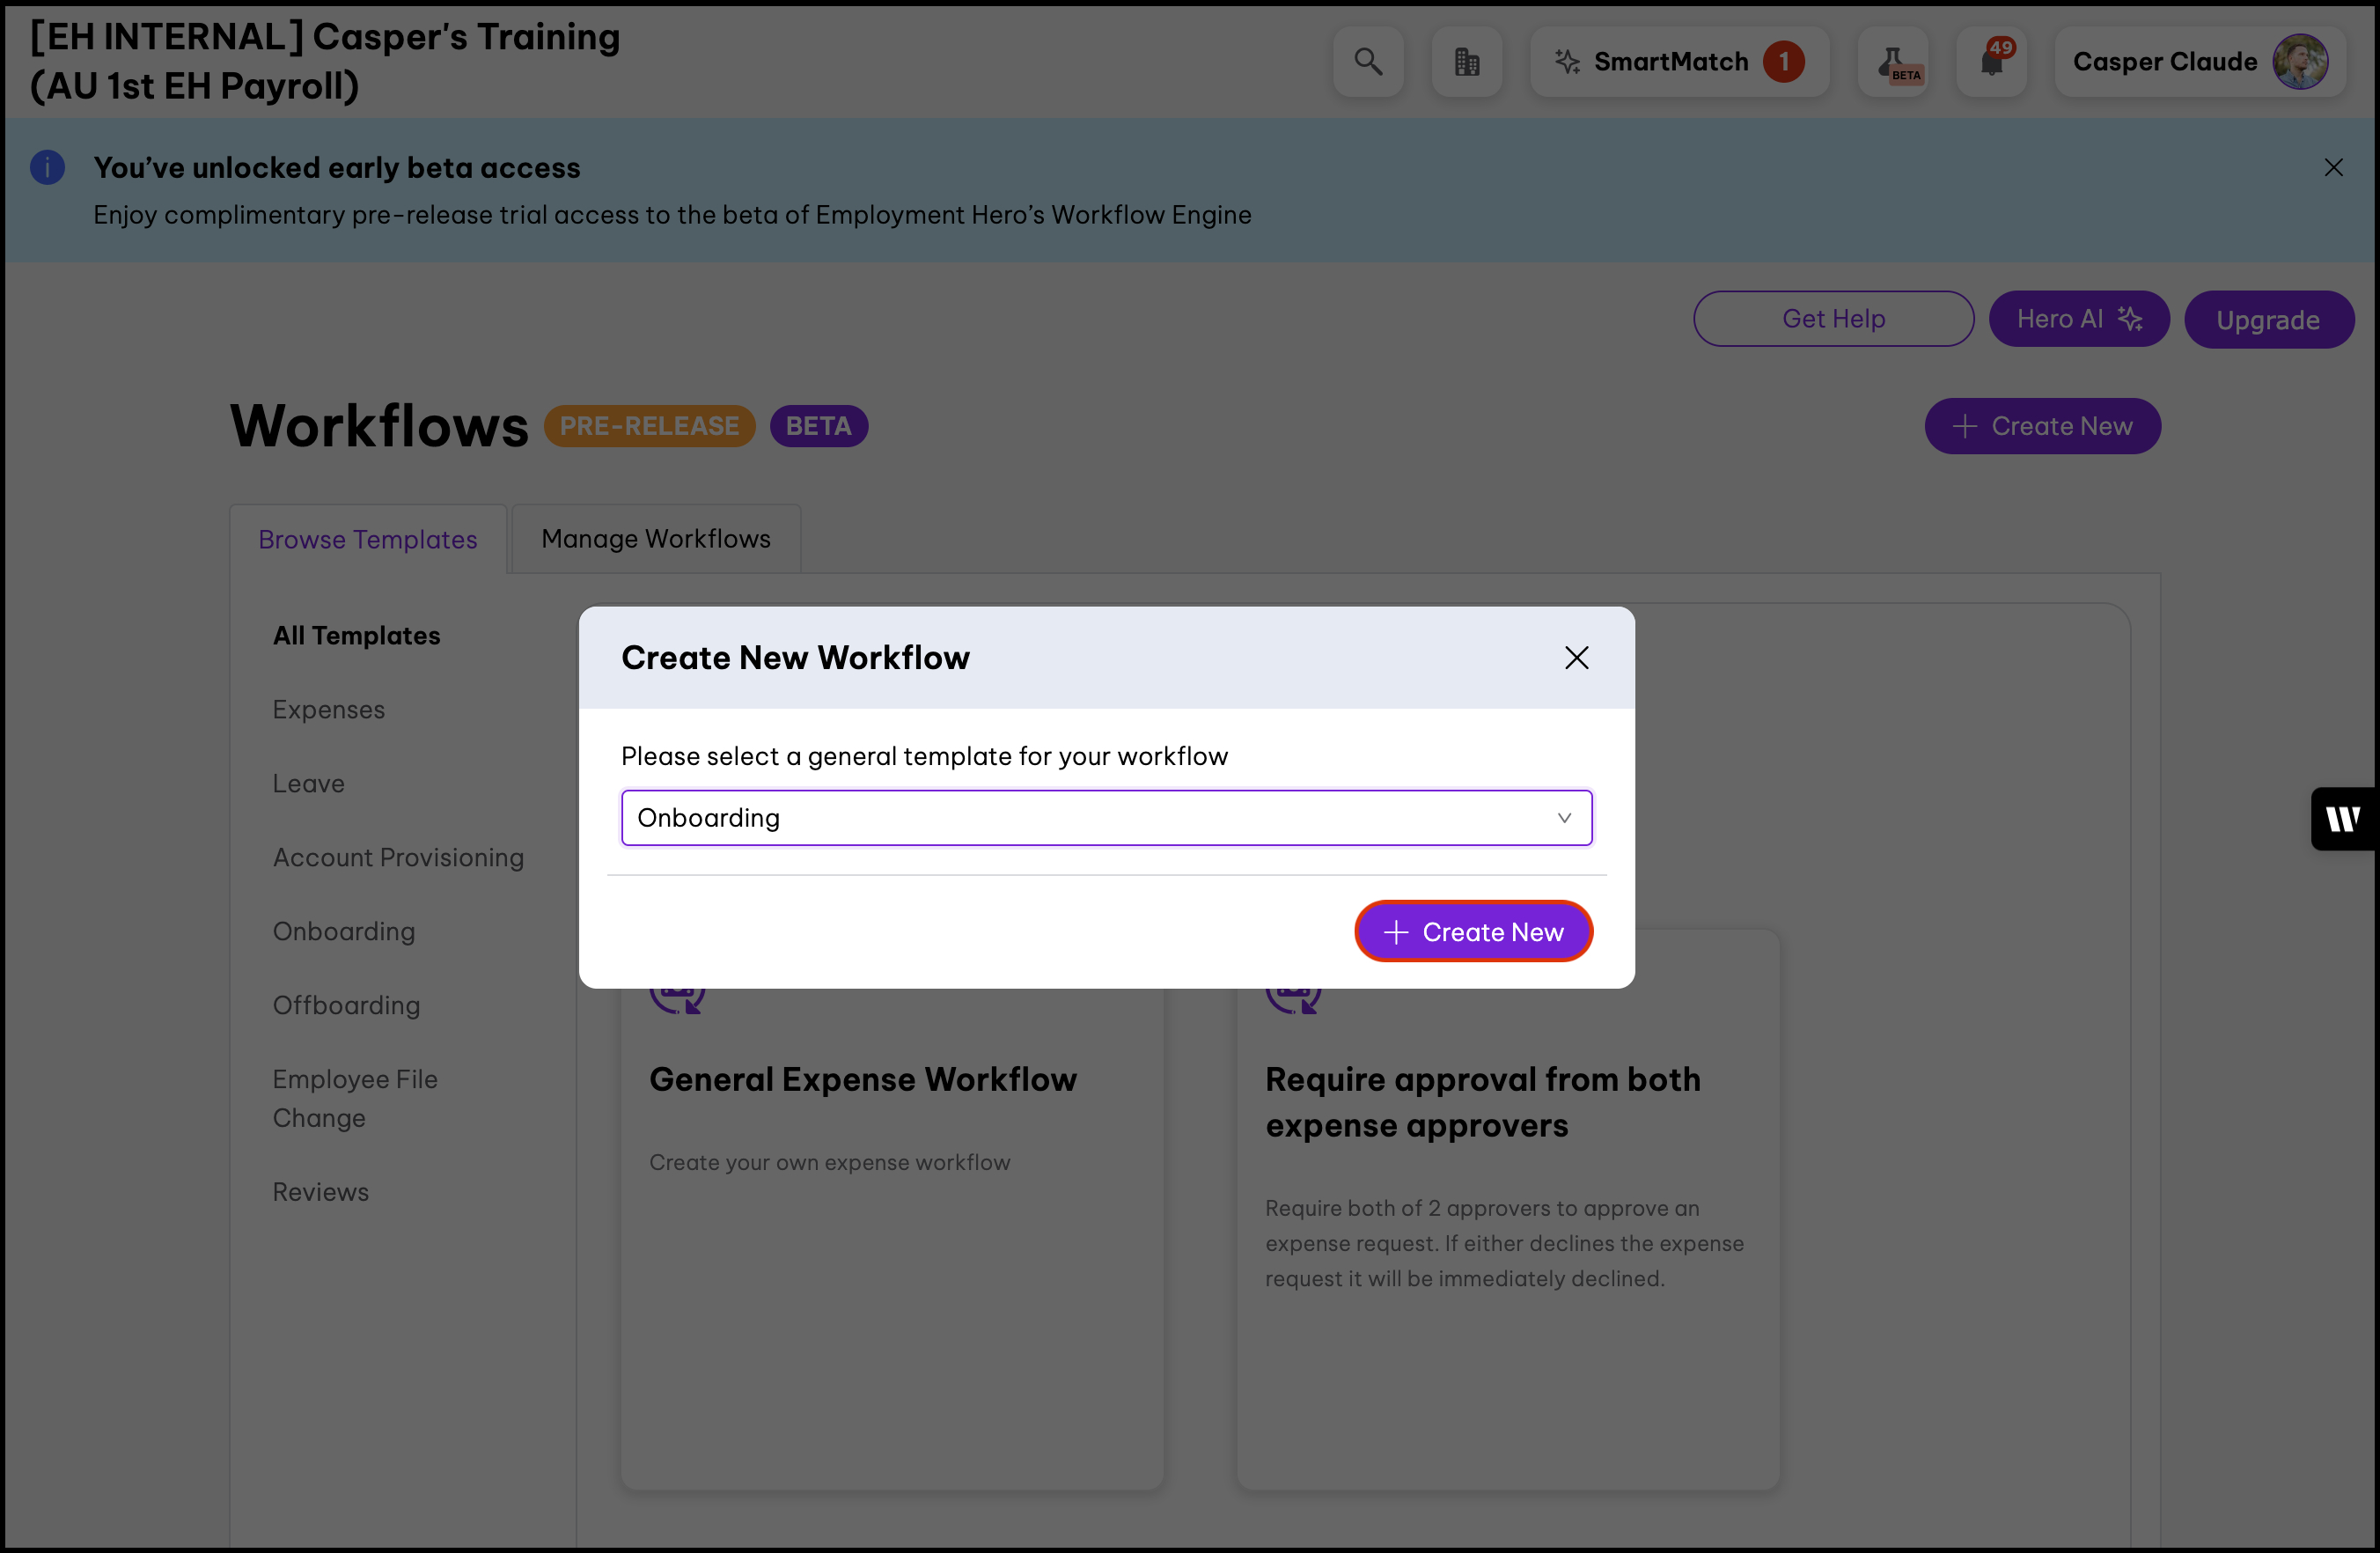Open the beta lab flask icon
The height and width of the screenshot is (1553, 2380).
tap(1894, 62)
